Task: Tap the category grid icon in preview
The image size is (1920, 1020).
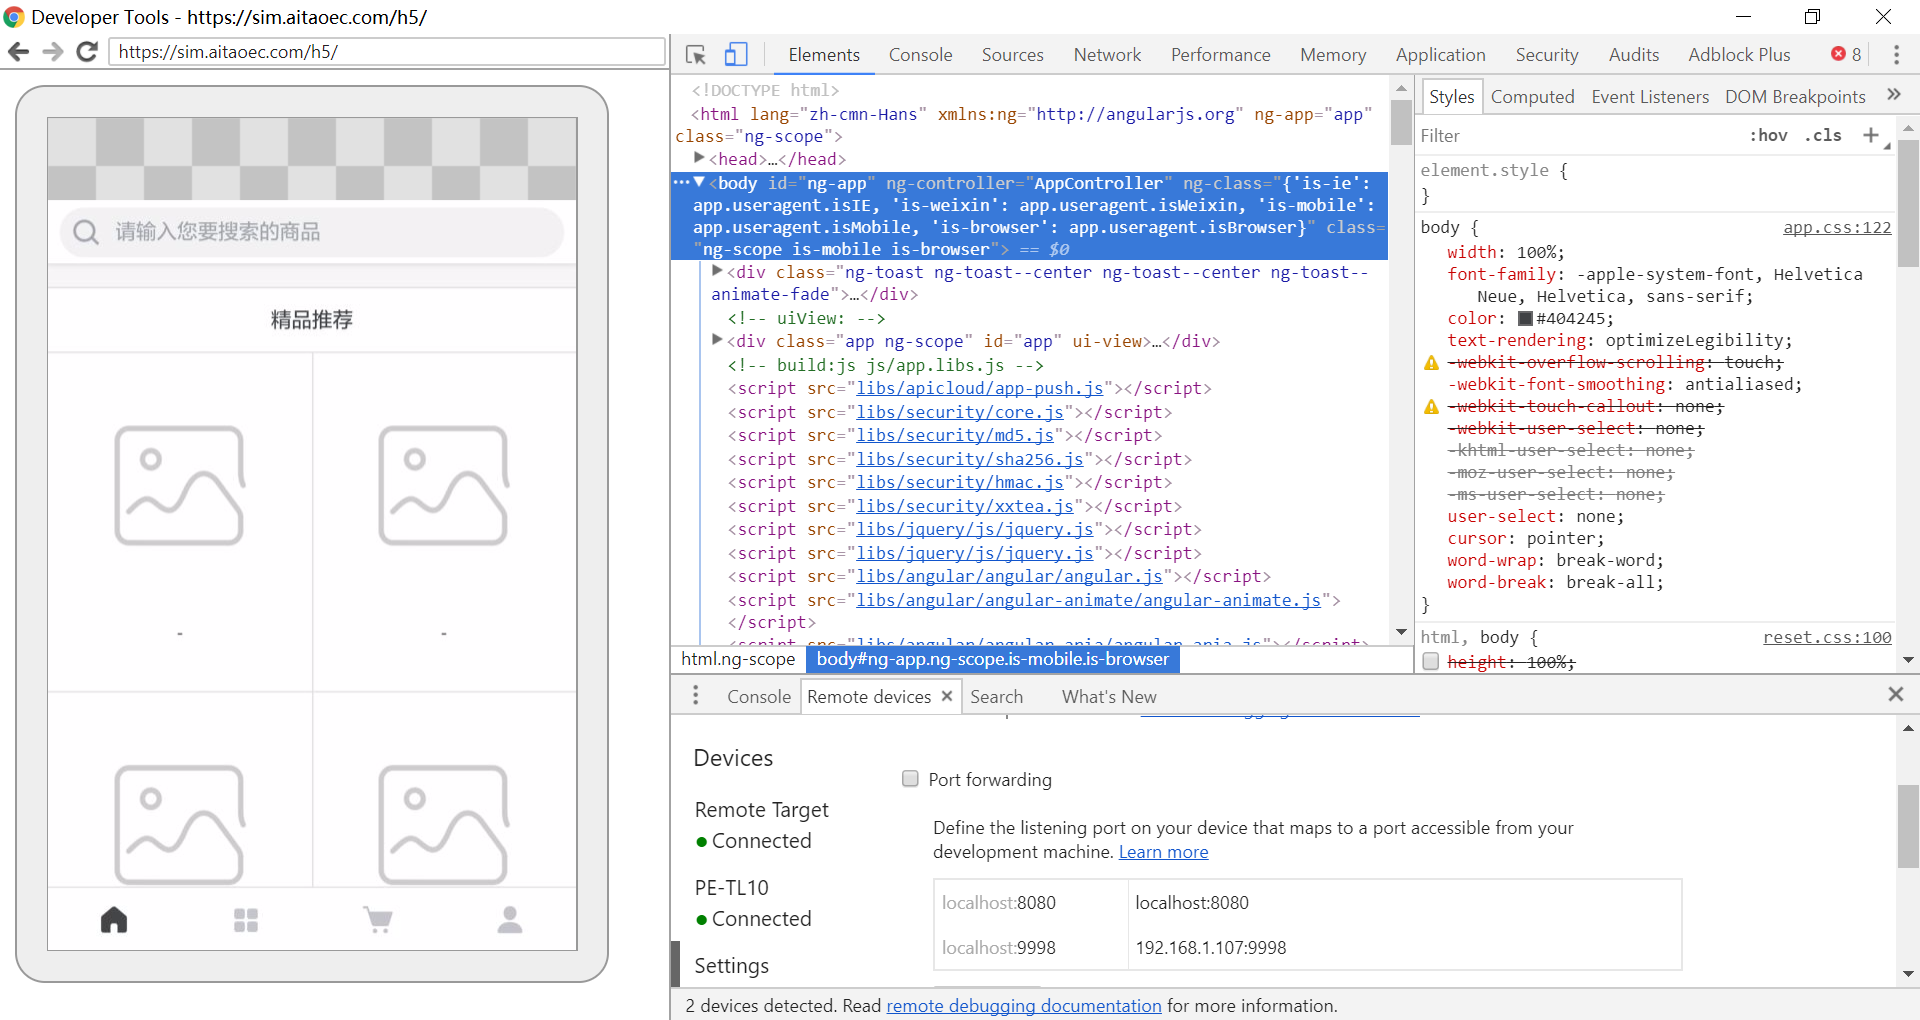Action: pos(246,920)
